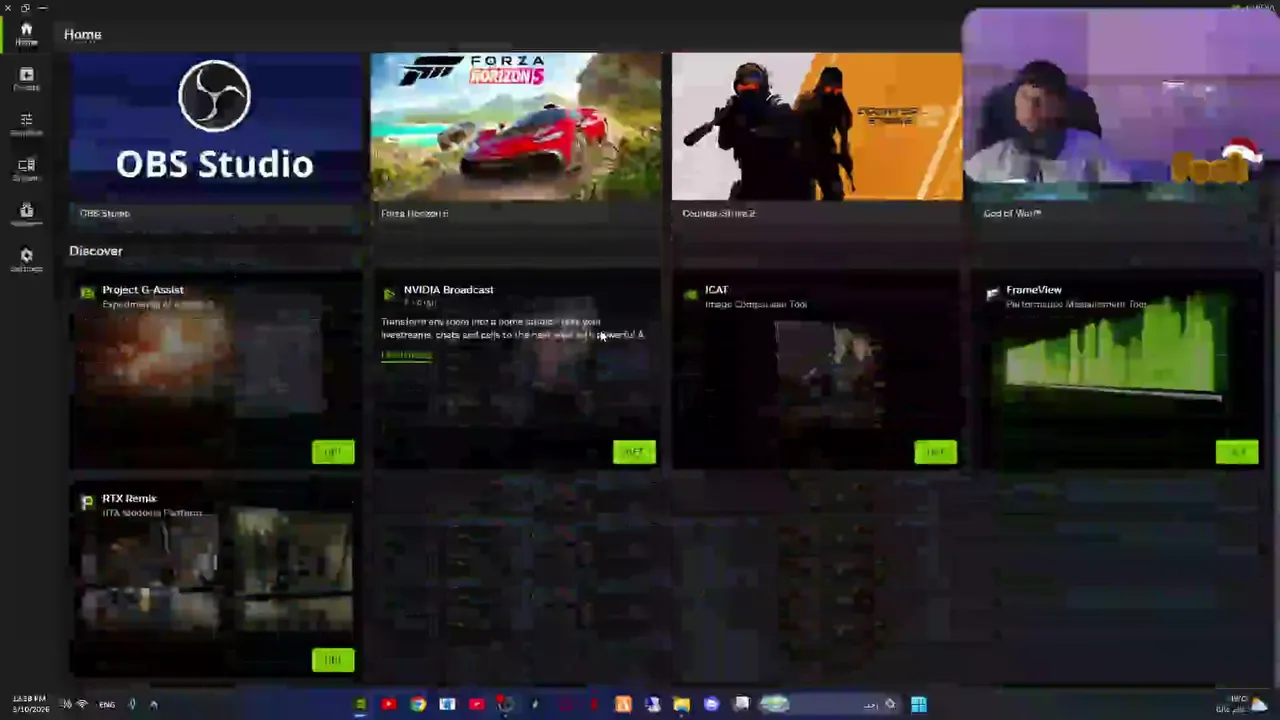
Task: Click the ENG language indicator in tray
Action: tap(107, 704)
